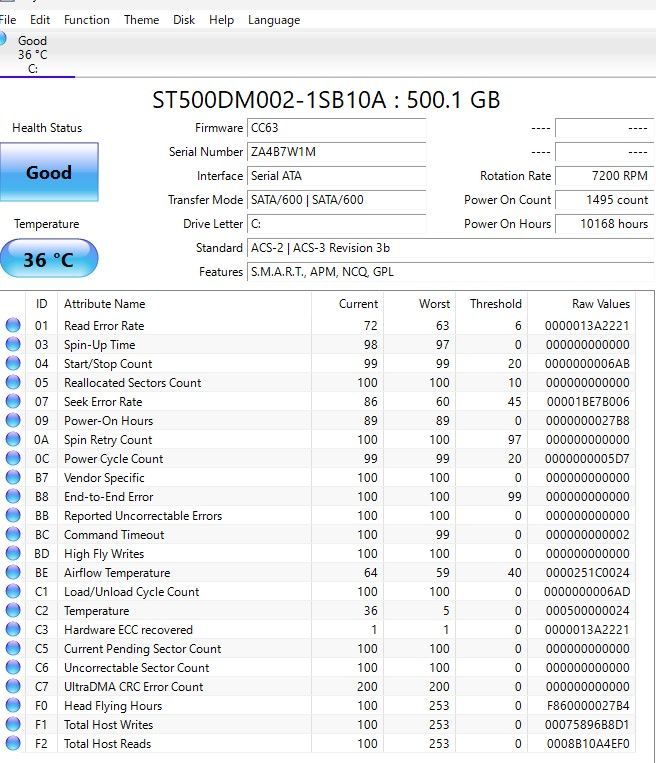Image resolution: width=656 pixels, height=763 pixels.
Task: Select the Reallocated Sectors Count attribute name
Action: (x=132, y=382)
